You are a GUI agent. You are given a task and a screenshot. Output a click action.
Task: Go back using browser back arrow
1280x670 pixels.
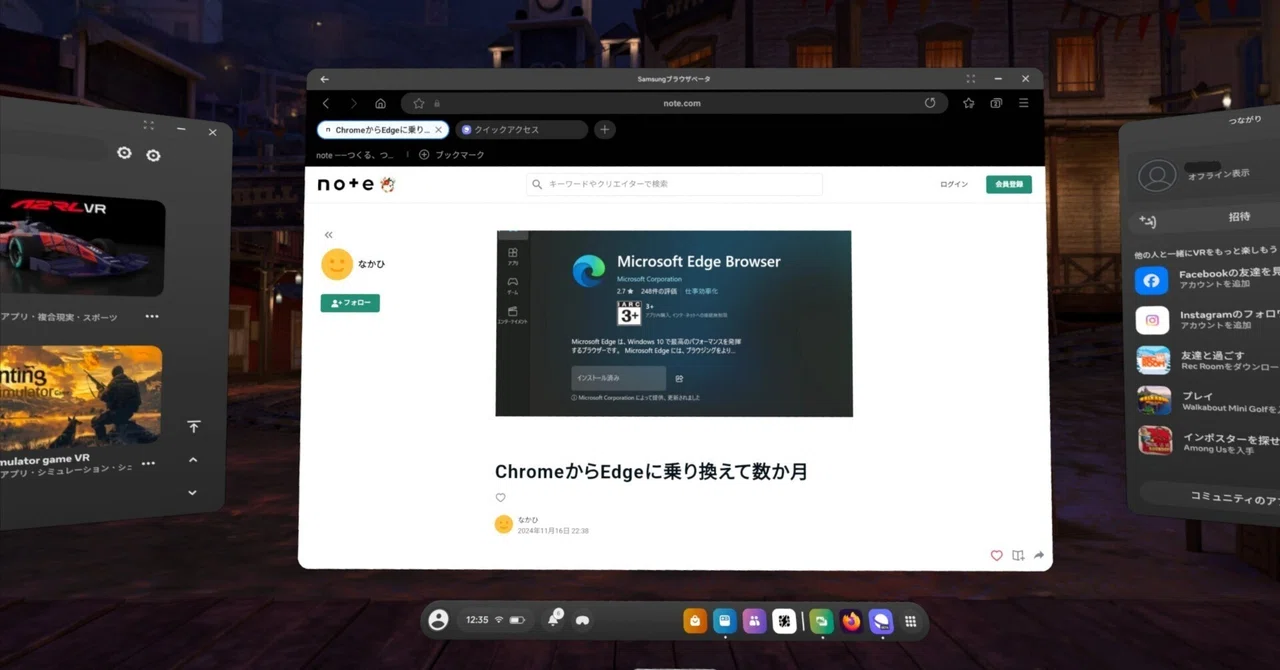pos(326,103)
